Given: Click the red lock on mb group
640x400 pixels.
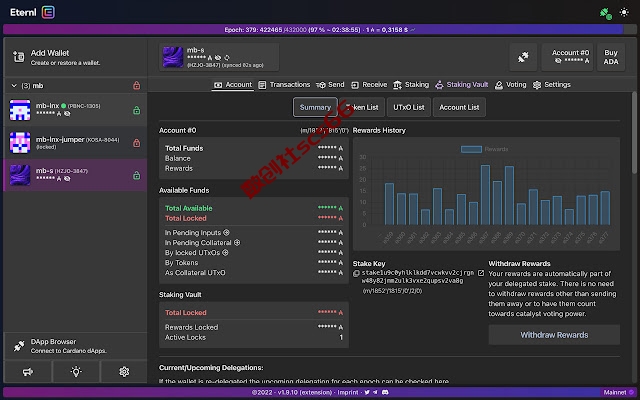Looking at the screenshot, I should tap(137, 85).
